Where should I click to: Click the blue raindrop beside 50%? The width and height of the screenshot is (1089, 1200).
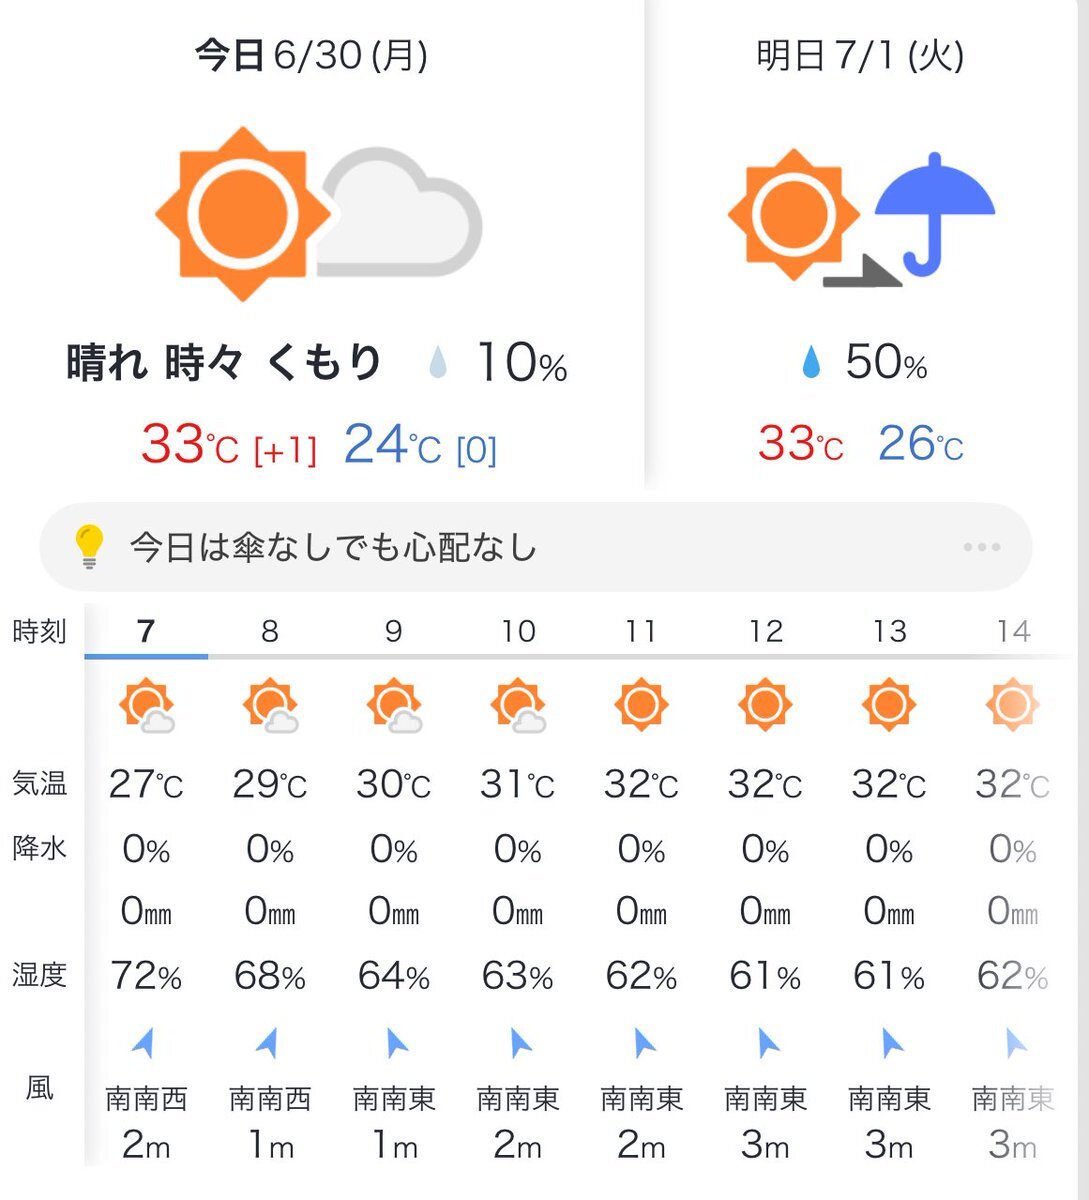(x=811, y=362)
